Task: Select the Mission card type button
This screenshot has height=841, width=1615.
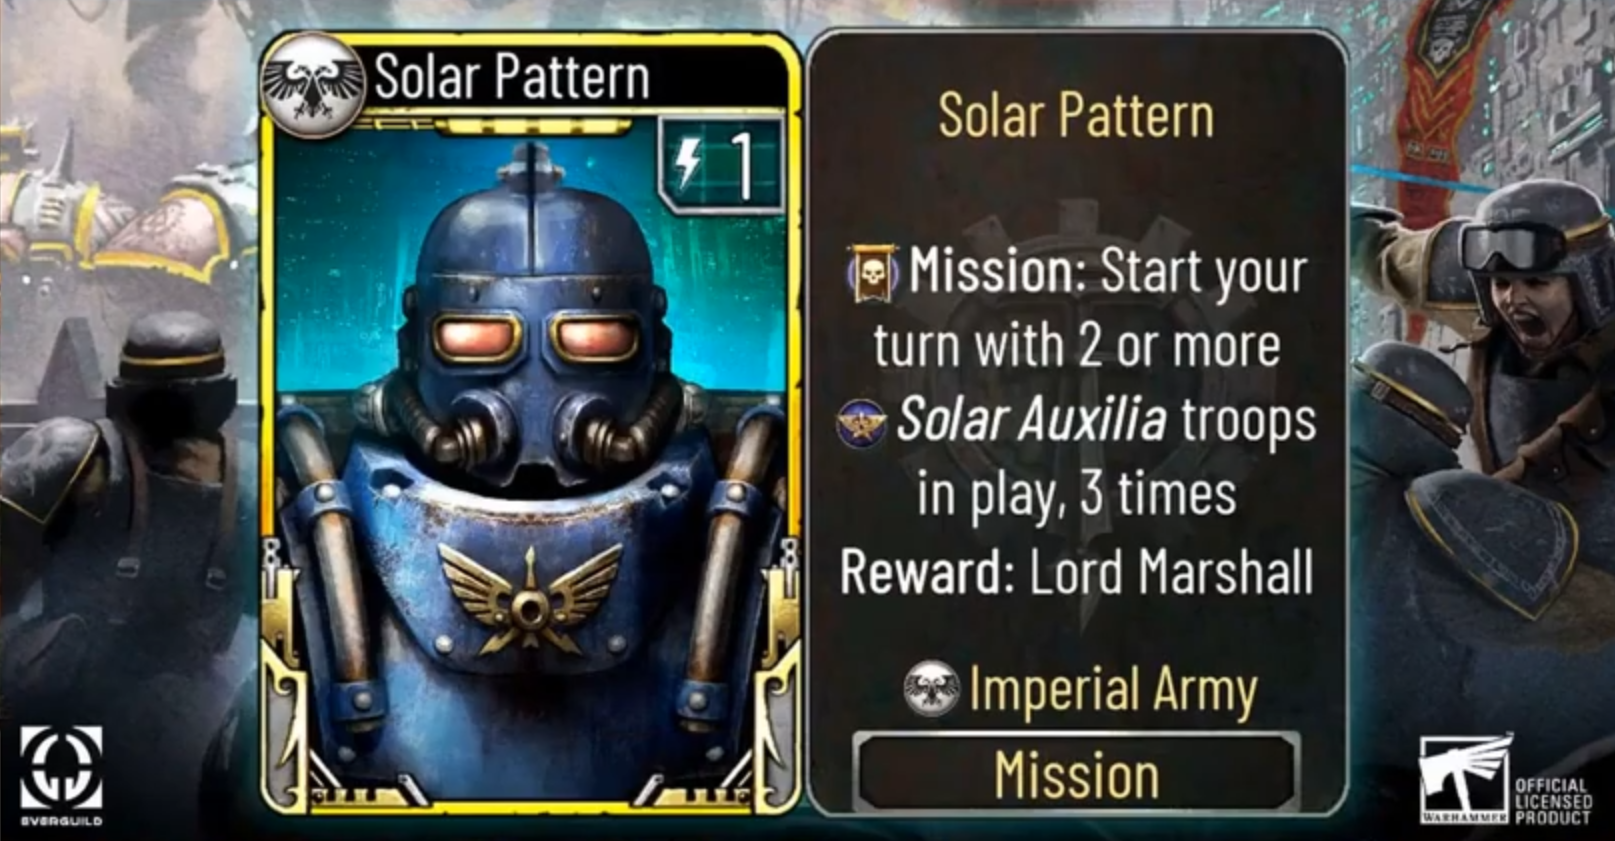Action: 1076,775
